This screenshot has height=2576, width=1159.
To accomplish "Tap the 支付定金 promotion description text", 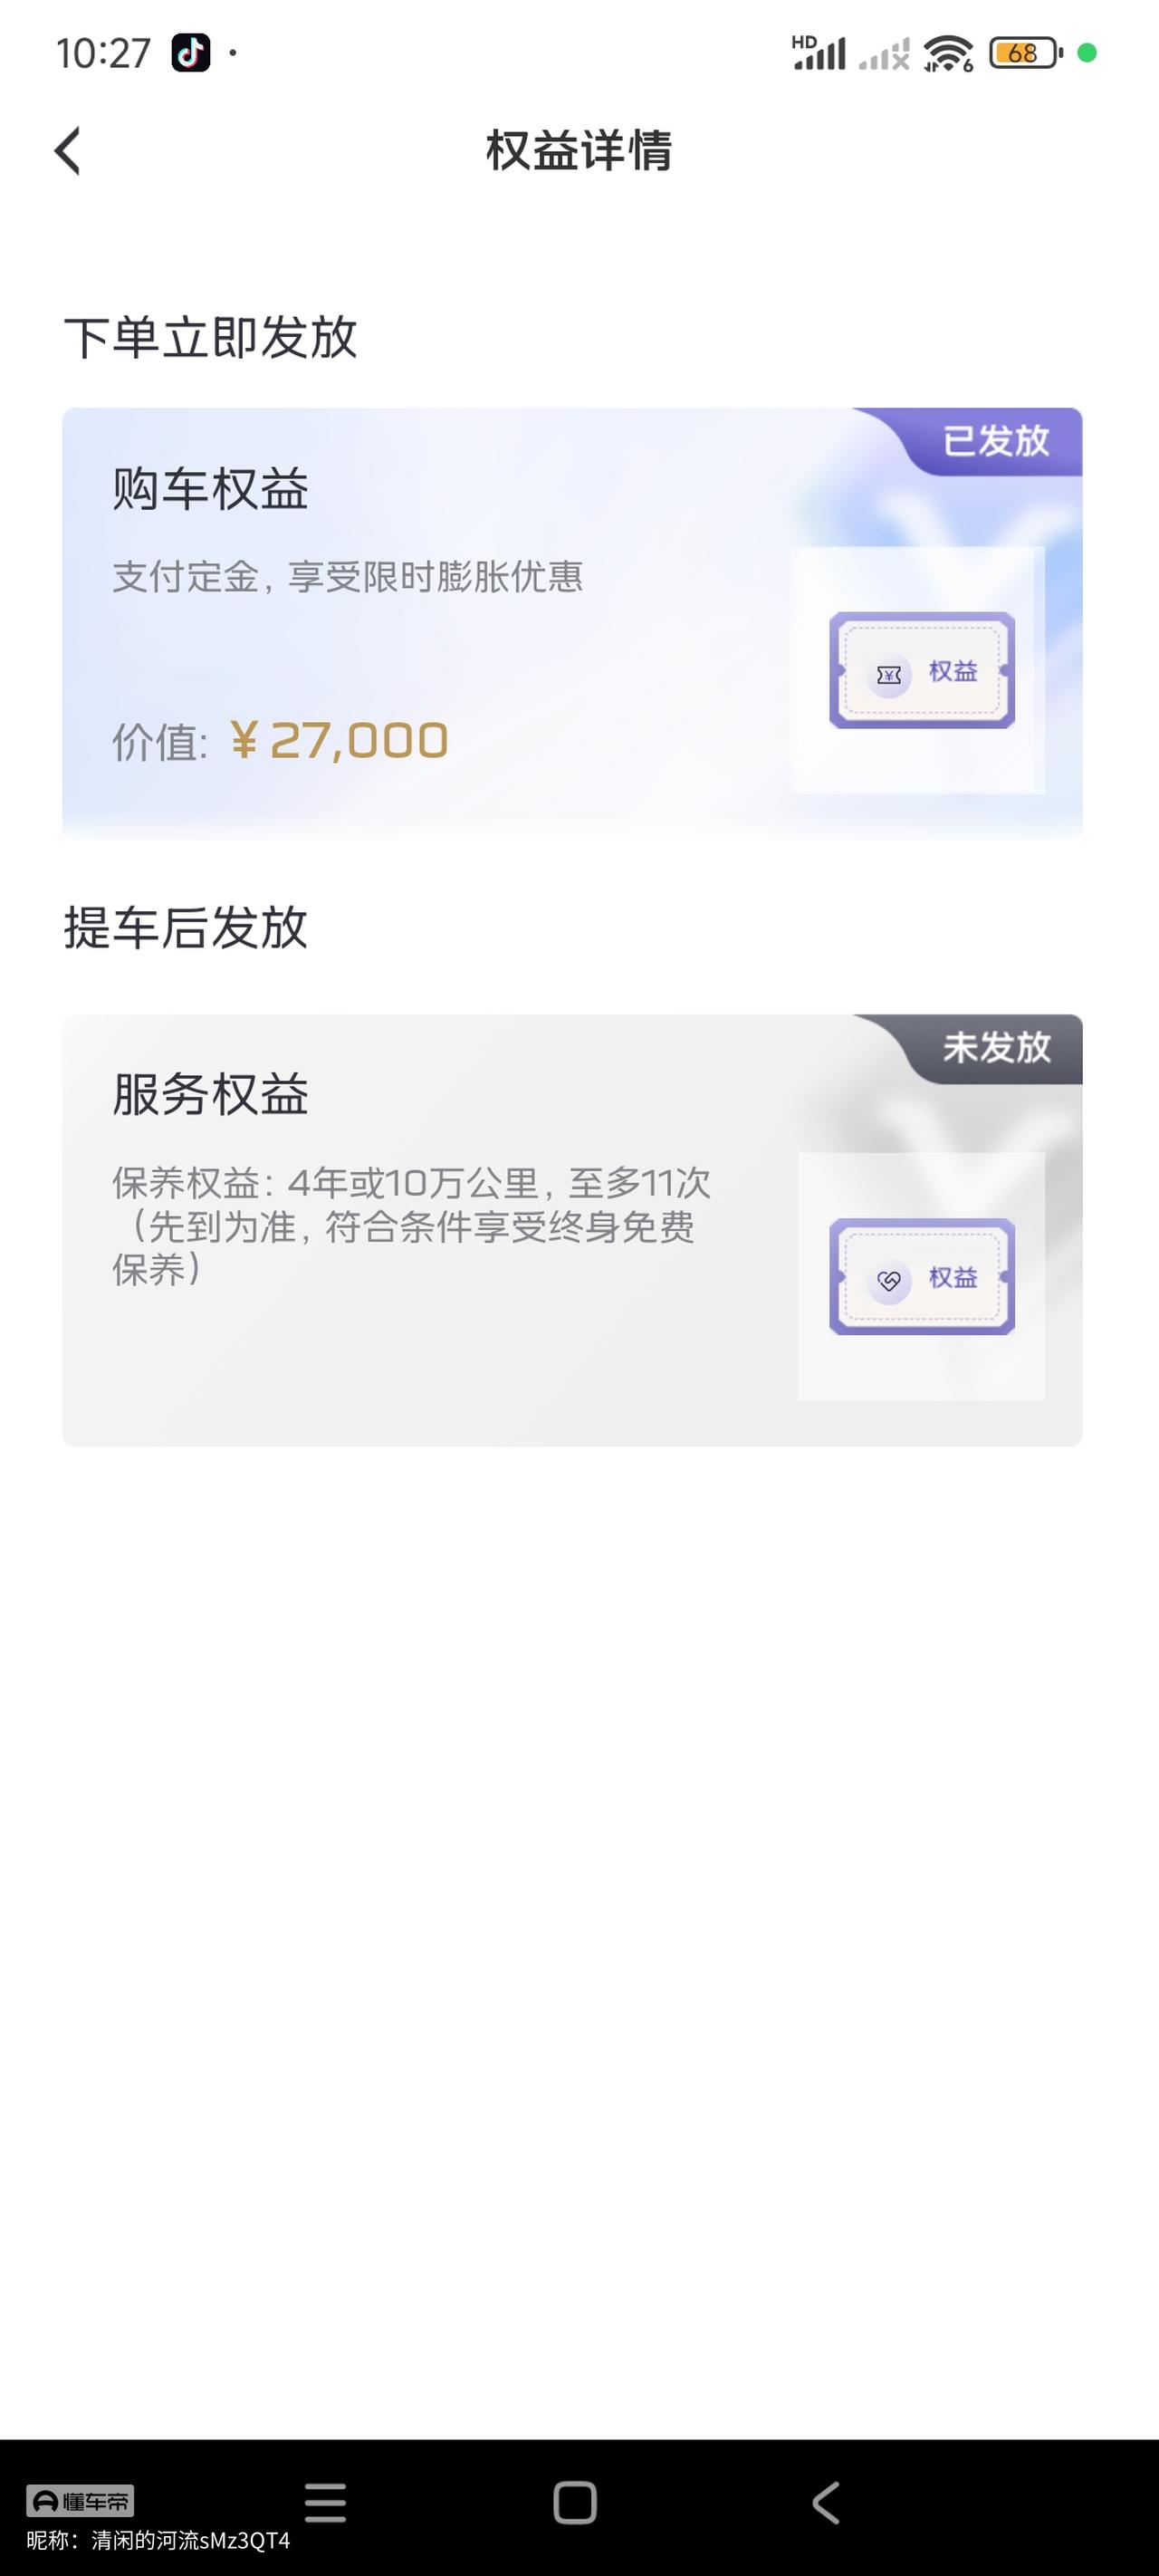I will coord(347,577).
